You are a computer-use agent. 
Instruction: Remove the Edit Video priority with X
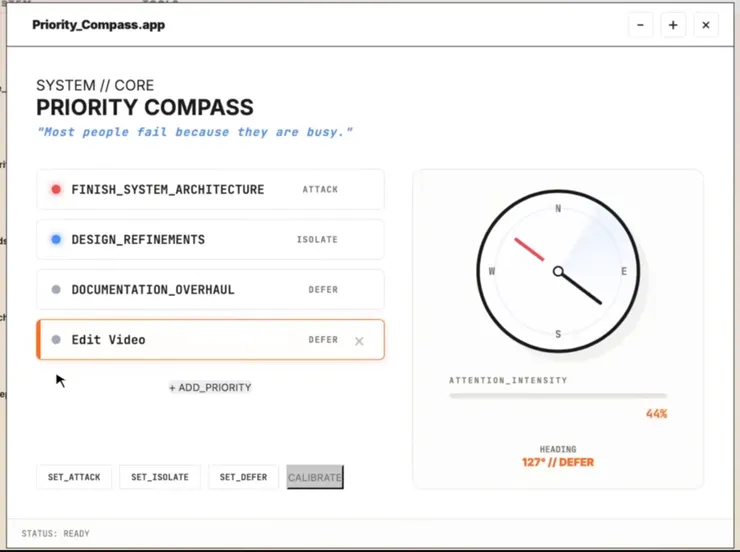coord(359,341)
